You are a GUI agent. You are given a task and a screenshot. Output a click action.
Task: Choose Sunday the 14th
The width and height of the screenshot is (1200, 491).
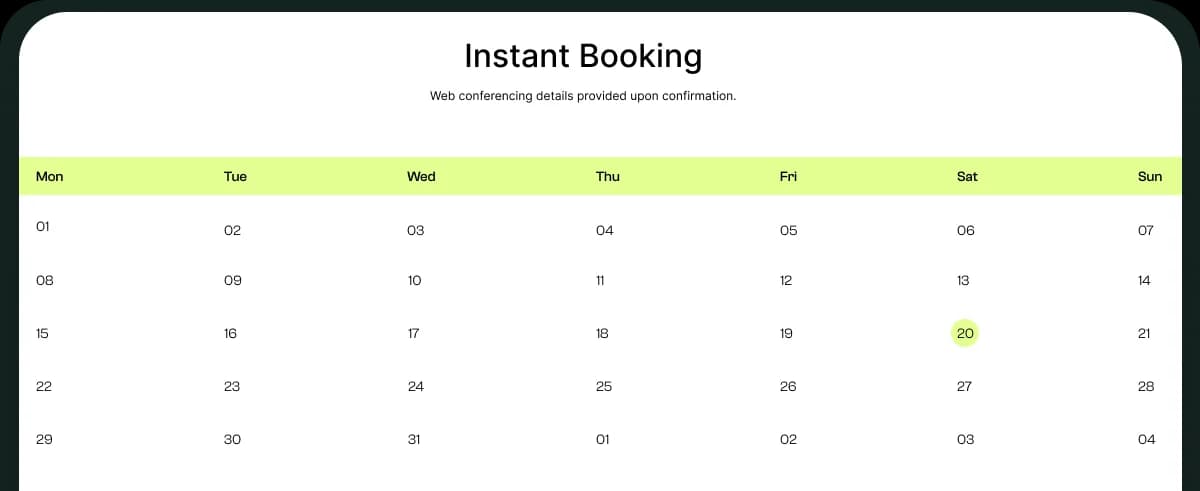pyautogui.click(x=1144, y=281)
